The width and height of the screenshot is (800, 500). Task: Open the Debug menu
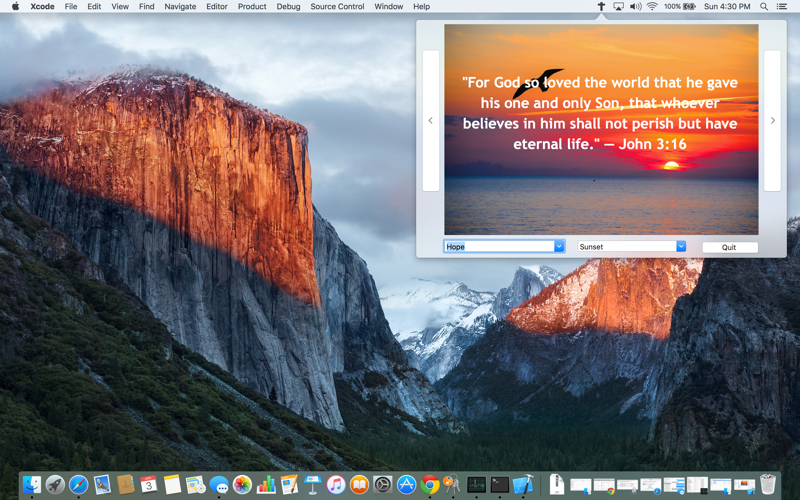coord(288,7)
